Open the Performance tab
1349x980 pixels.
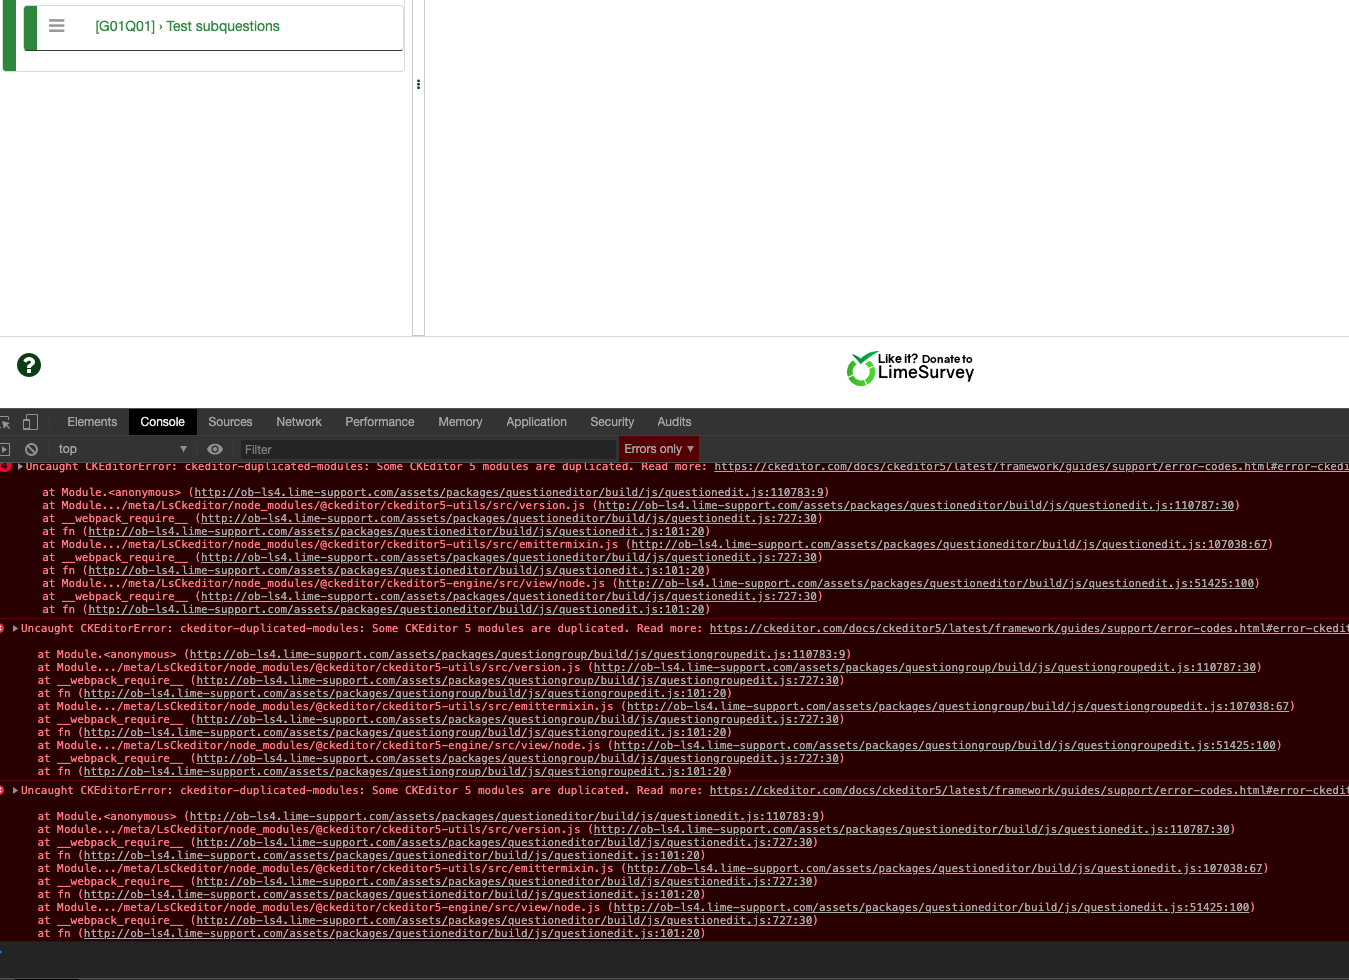click(380, 422)
